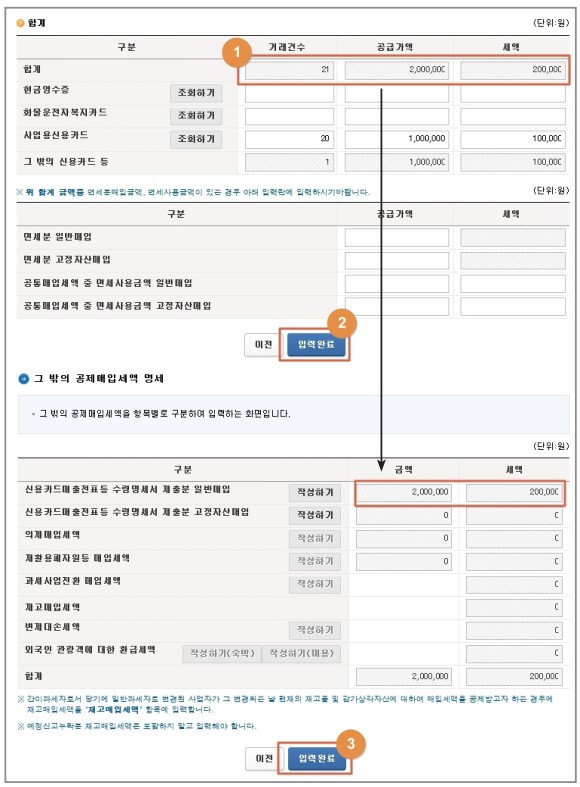Focus 화물운전자복지카드 거래건수 input field
This screenshot has height=787, width=580.
(x=289, y=116)
